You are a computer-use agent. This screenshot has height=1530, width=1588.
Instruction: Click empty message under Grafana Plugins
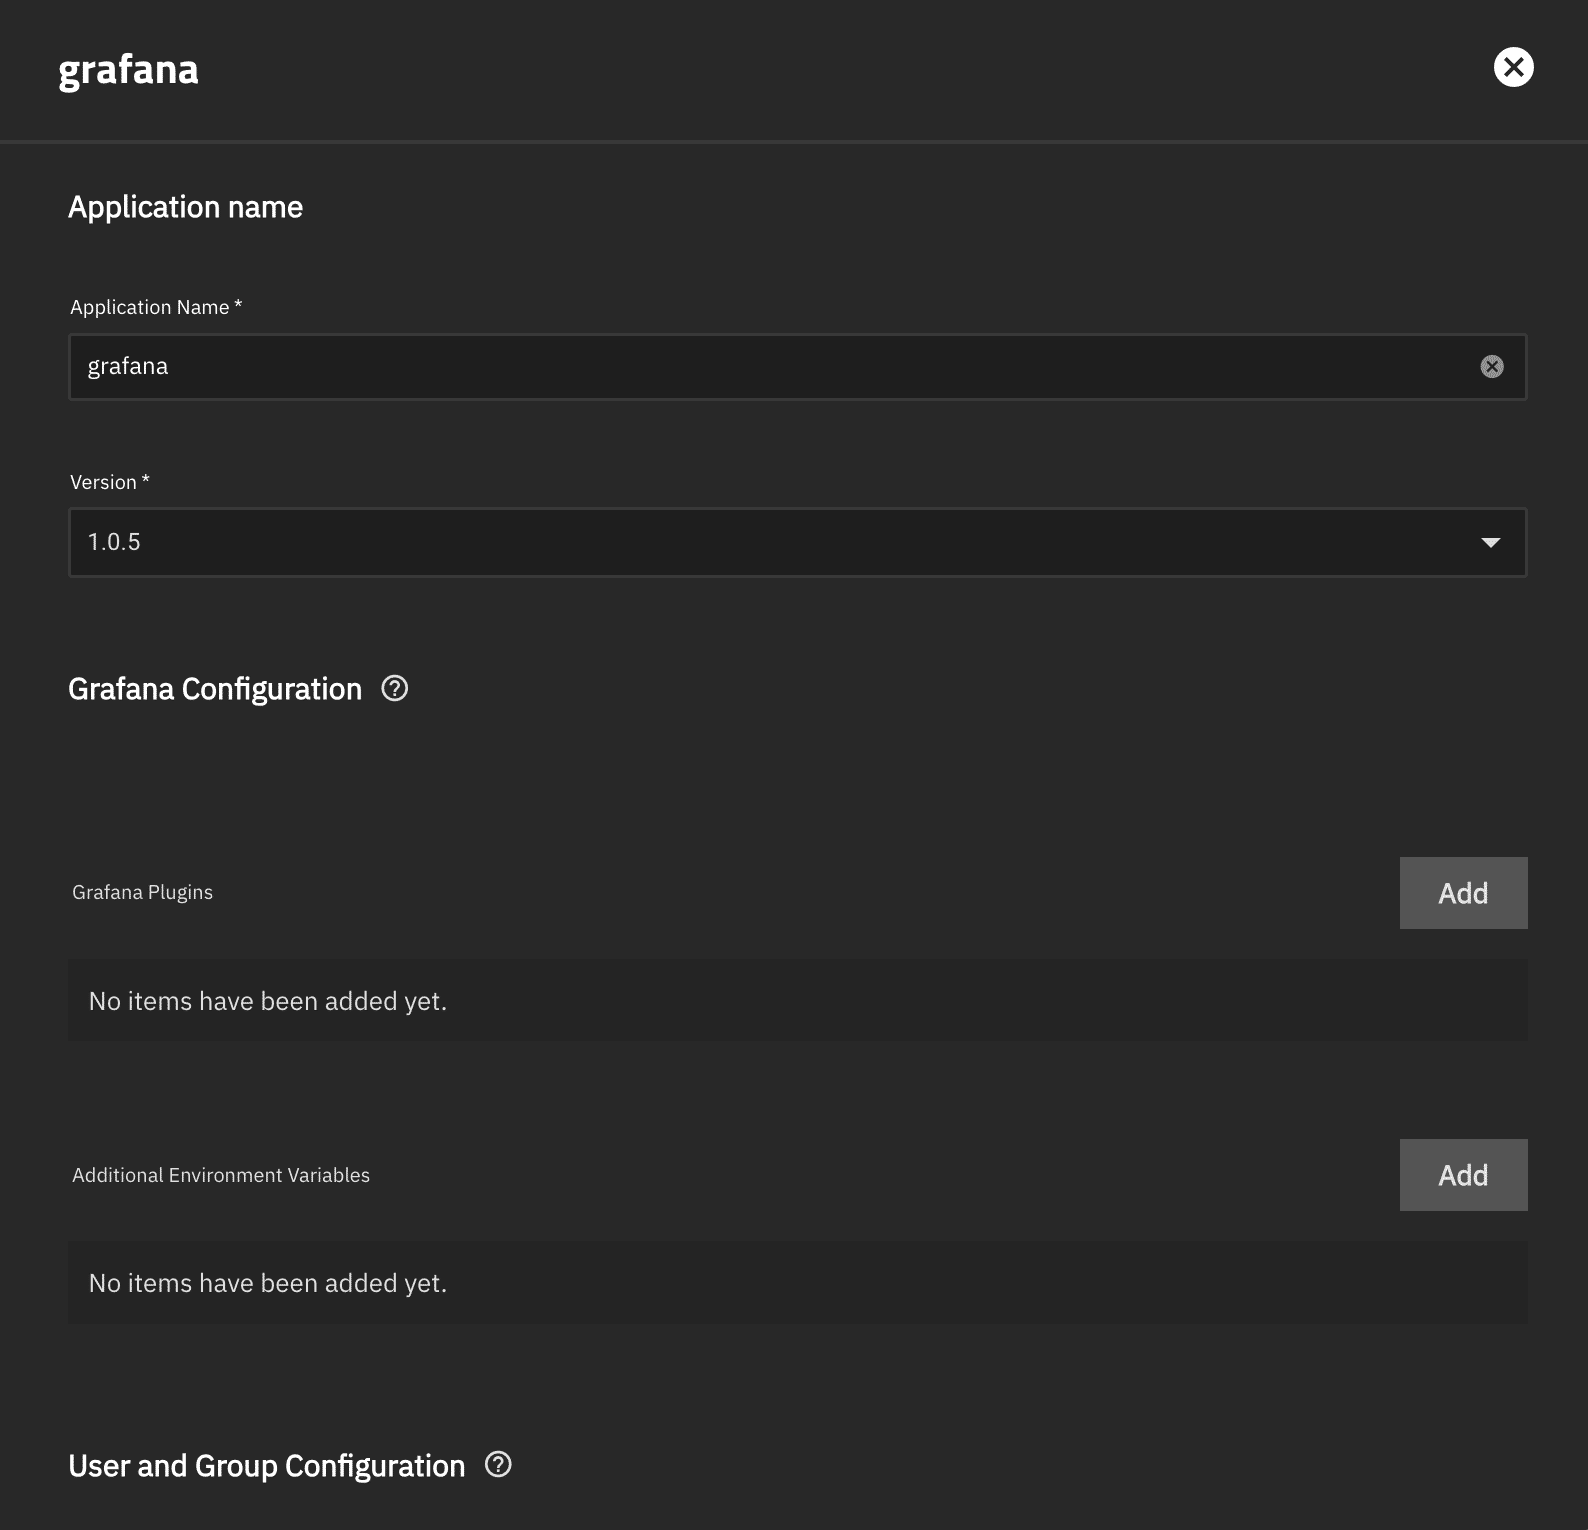tap(268, 1001)
